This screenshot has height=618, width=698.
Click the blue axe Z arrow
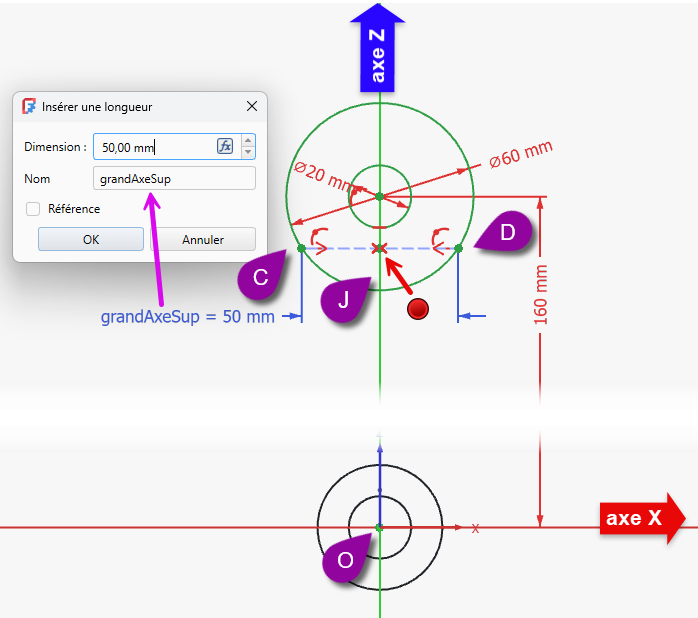(x=378, y=47)
